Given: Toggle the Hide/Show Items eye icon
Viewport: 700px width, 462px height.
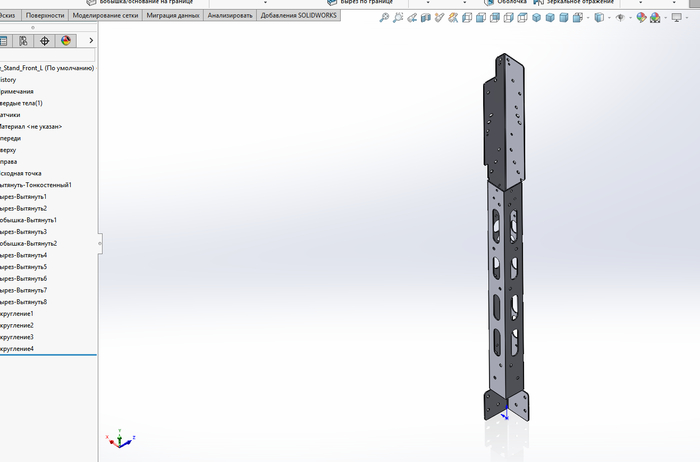Looking at the screenshot, I should click(x=620, y=18).
